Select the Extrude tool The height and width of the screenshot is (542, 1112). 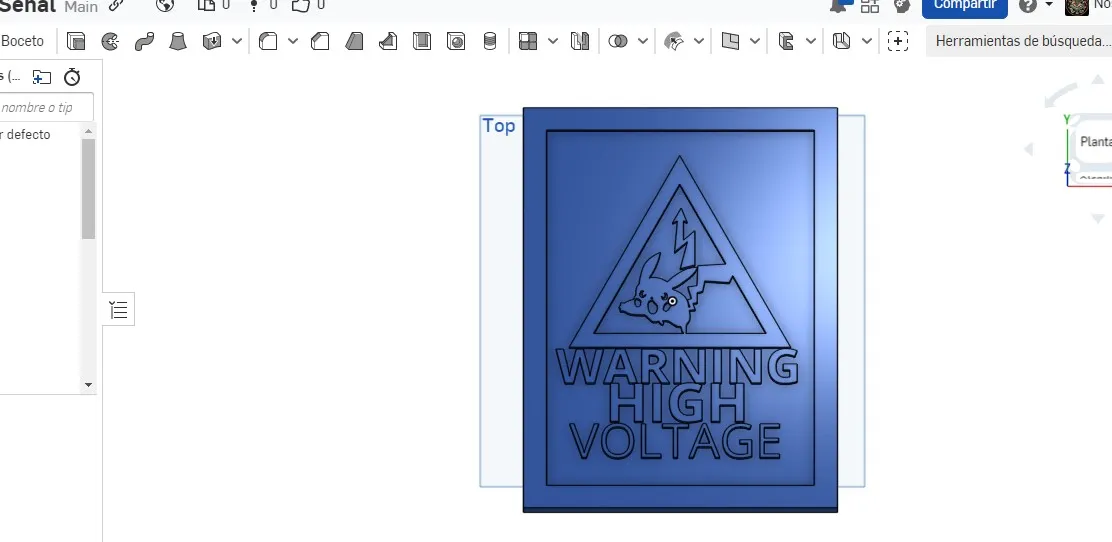point(77,41)
